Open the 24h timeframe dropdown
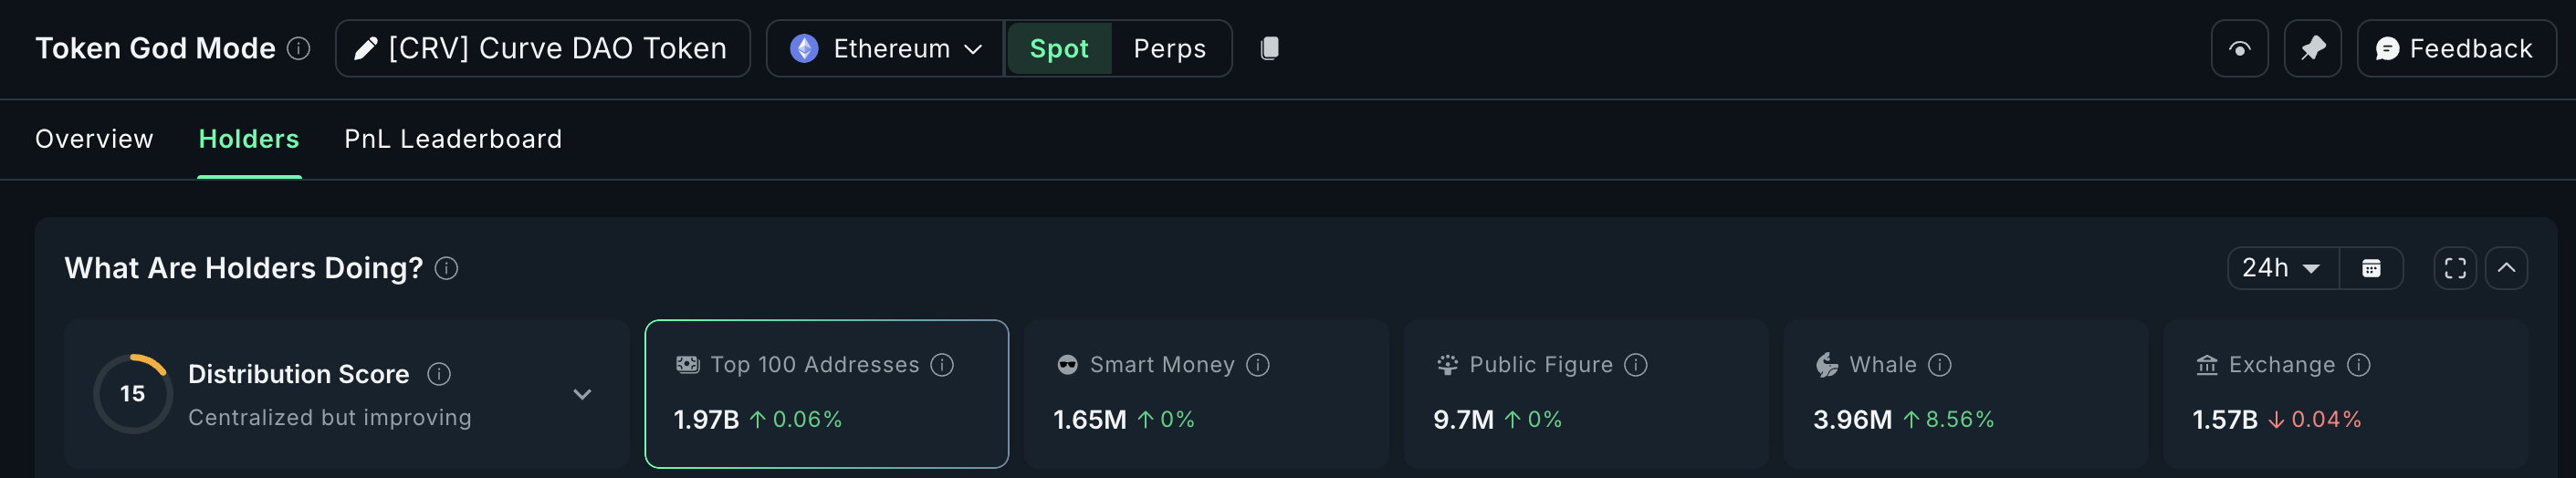2576x478 pixels. tap(2282, 268)
